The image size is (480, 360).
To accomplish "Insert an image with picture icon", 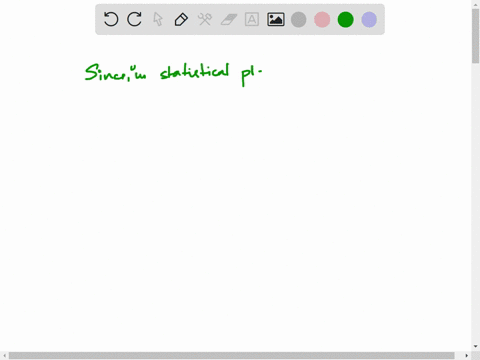I will 276,19.
